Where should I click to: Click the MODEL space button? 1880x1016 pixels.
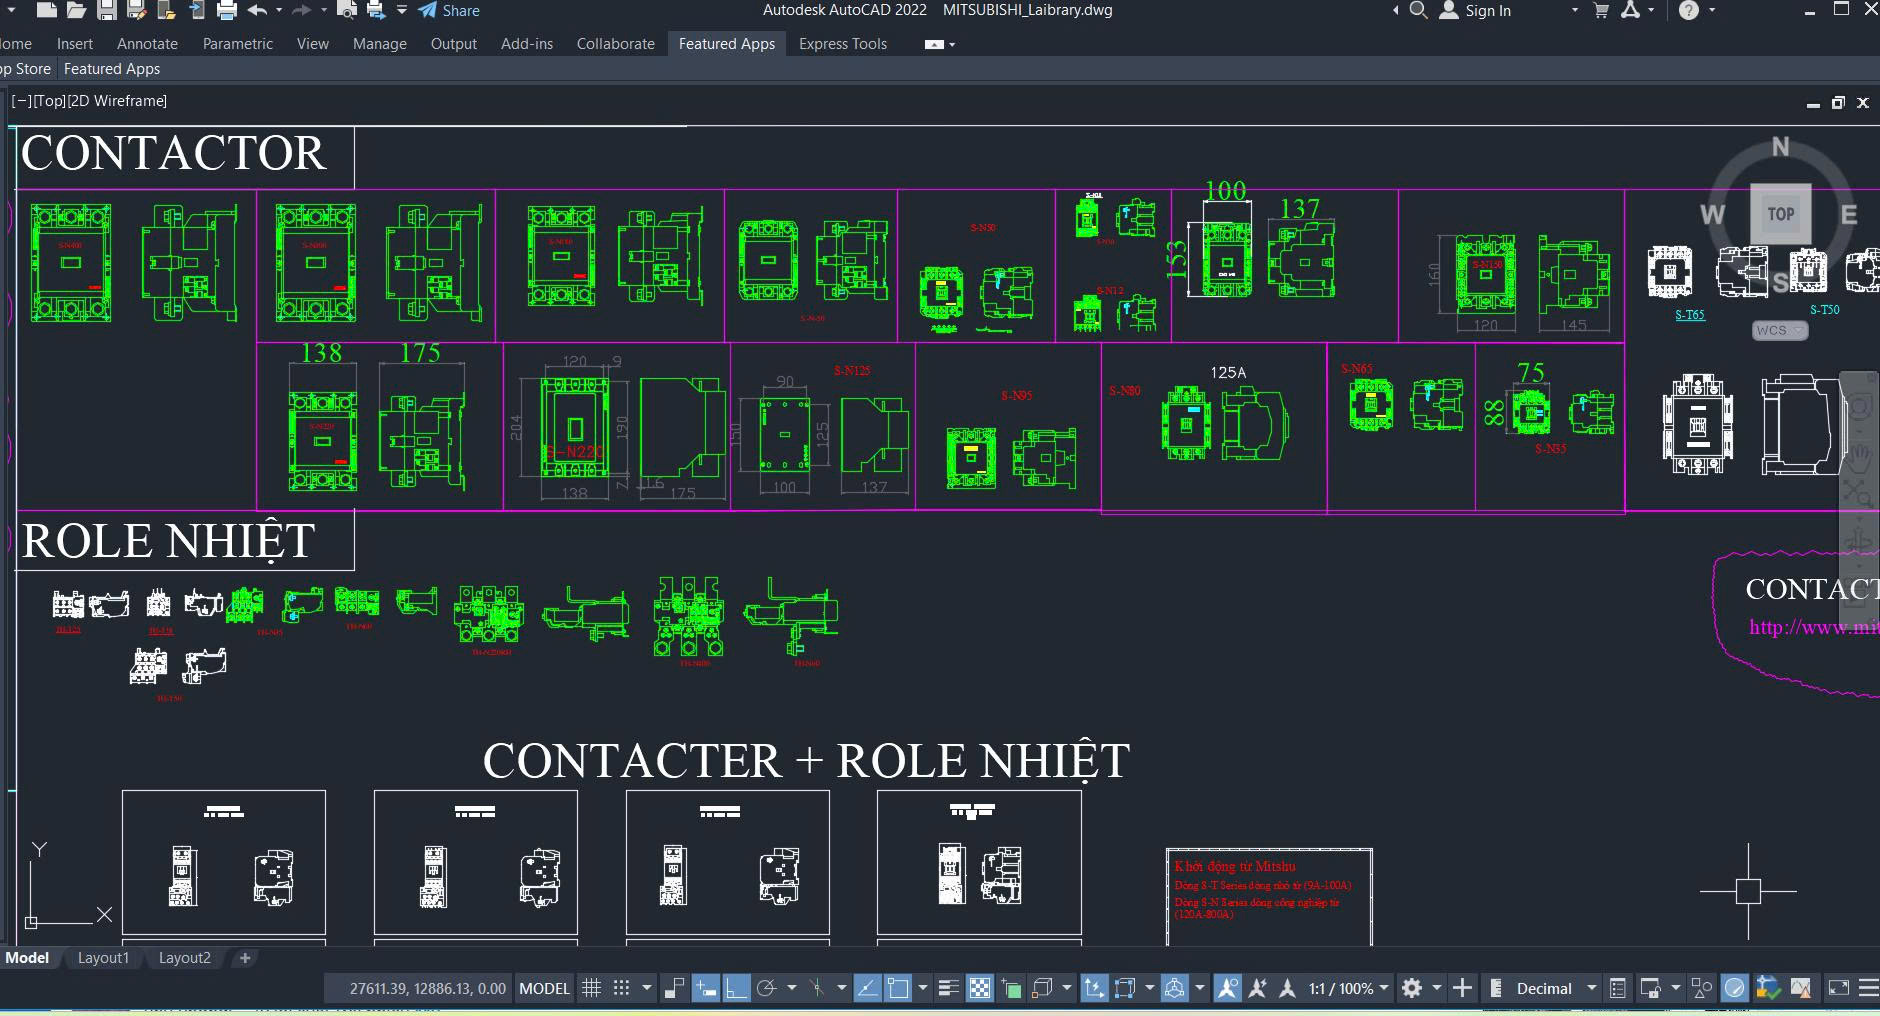tap(544, 988)
